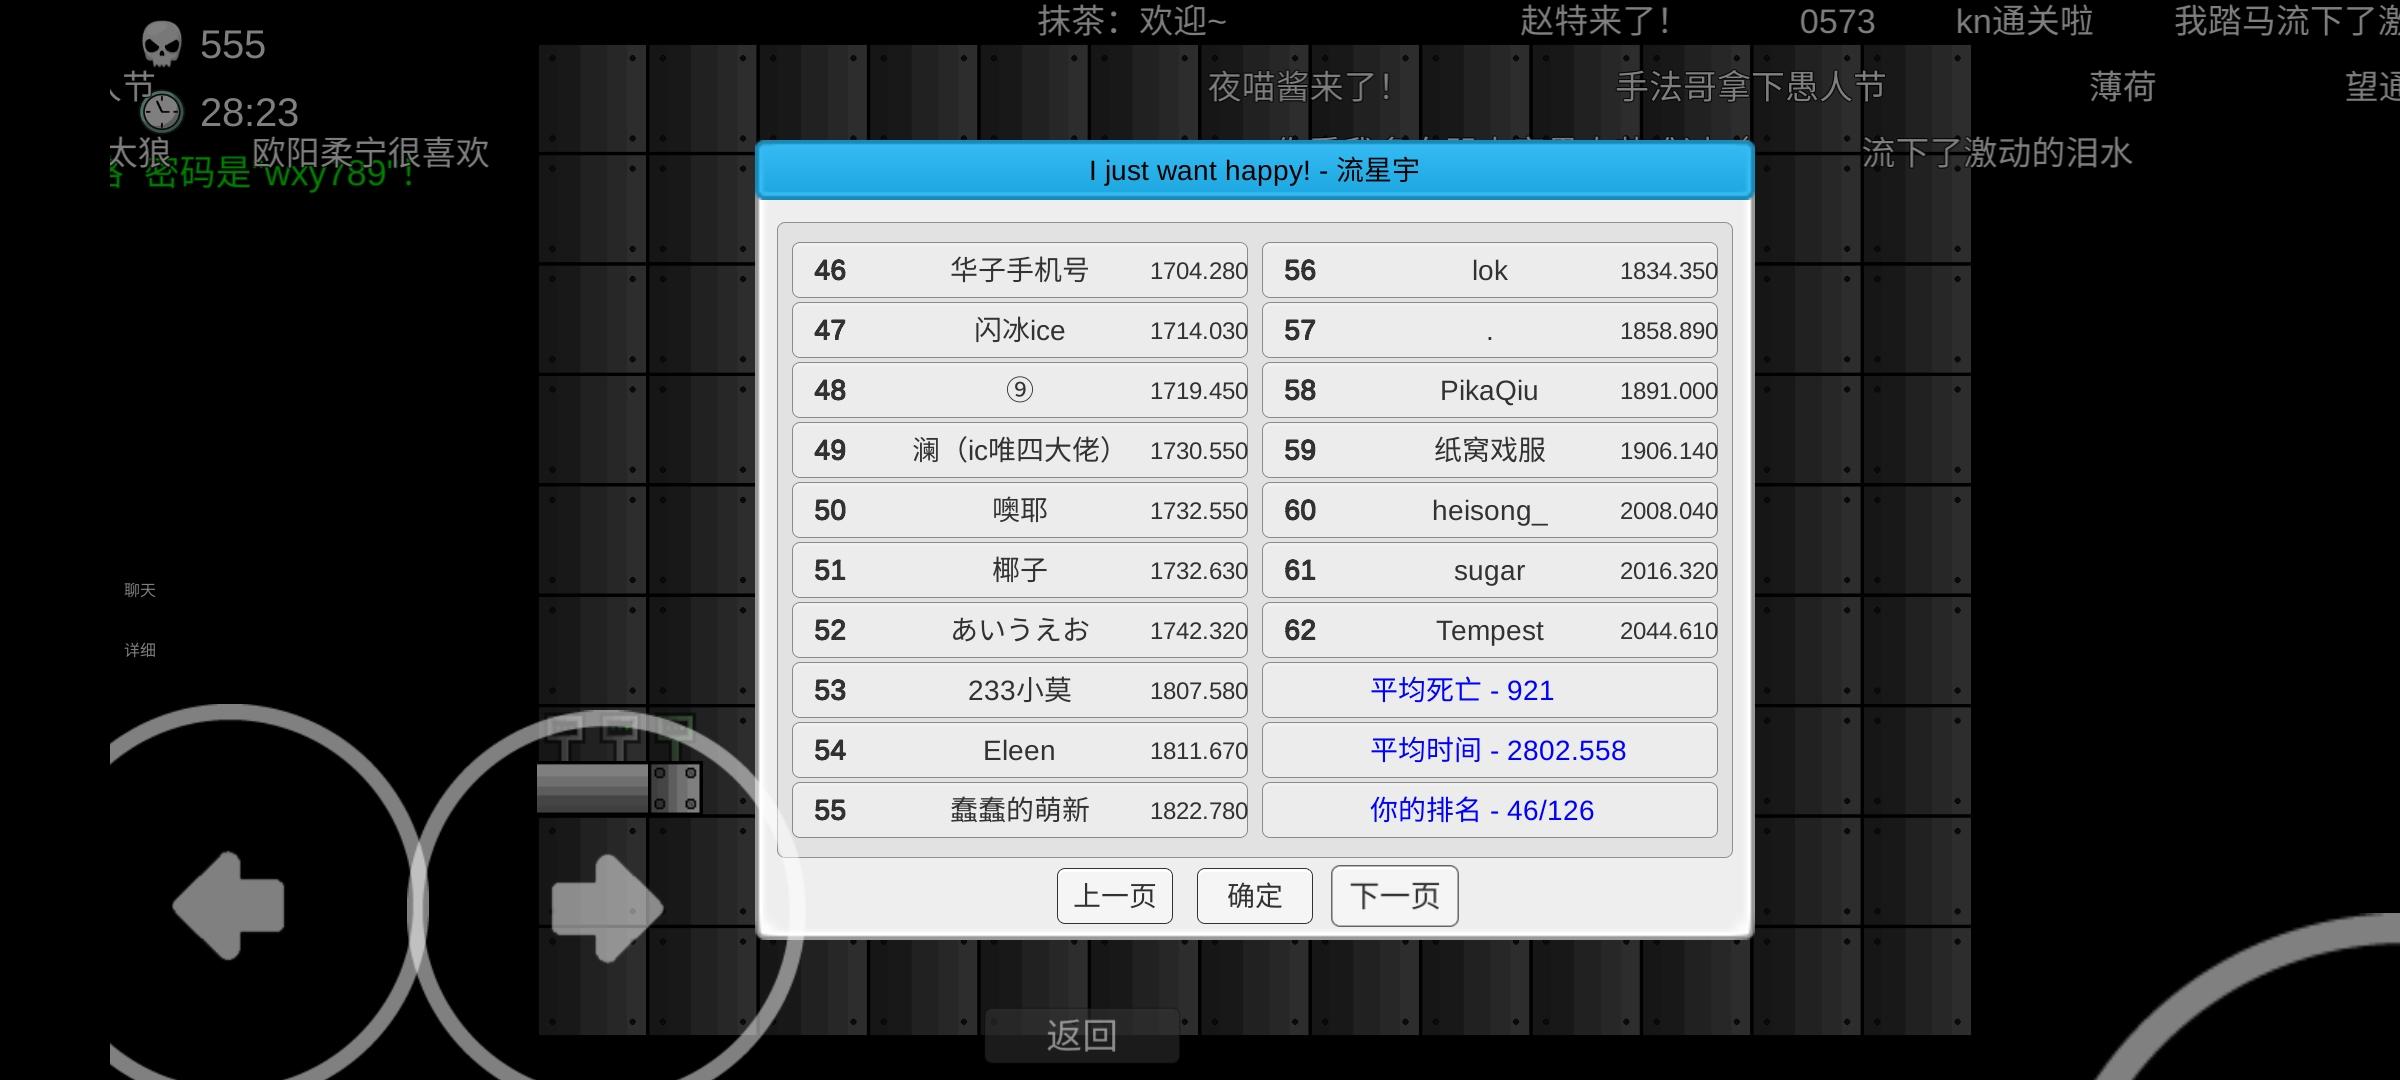
Task: Tap the skull death counter icon
Action: [161, 44]
